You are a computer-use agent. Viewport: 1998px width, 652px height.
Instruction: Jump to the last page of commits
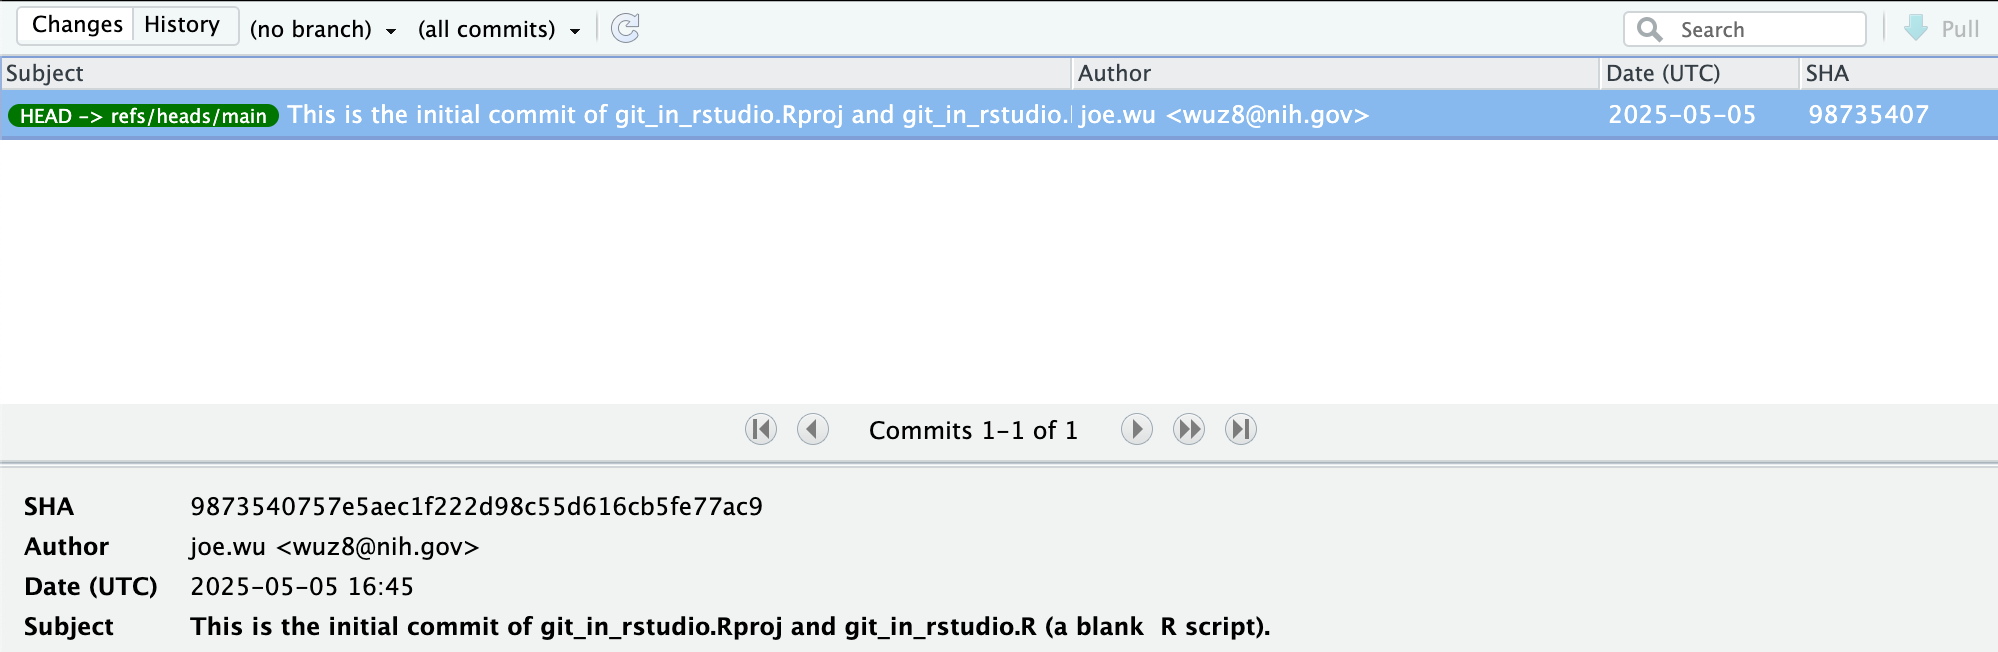point(1241,430)
